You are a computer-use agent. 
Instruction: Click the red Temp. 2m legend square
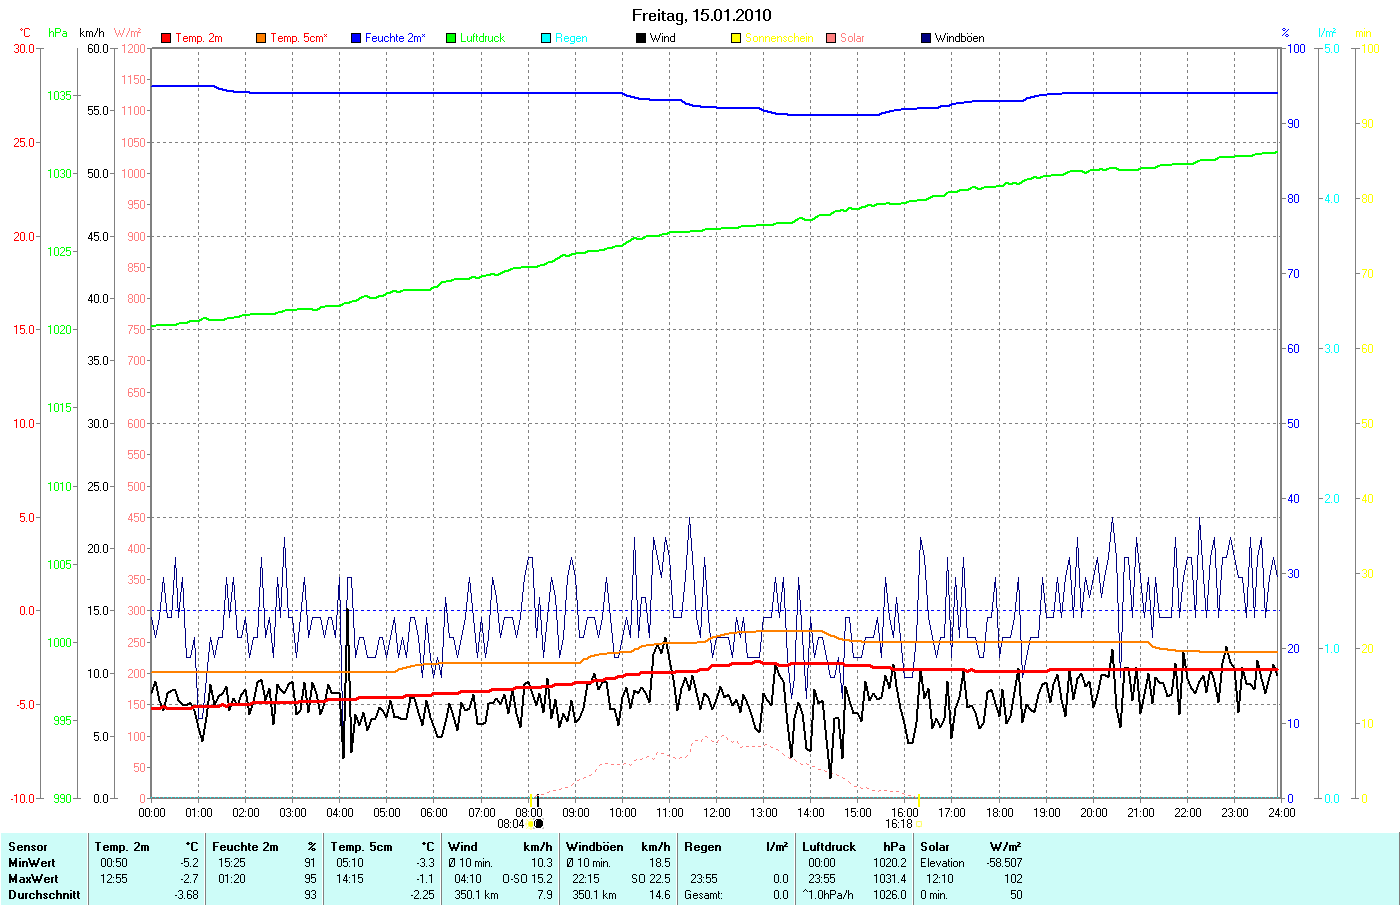pos(166,38)
